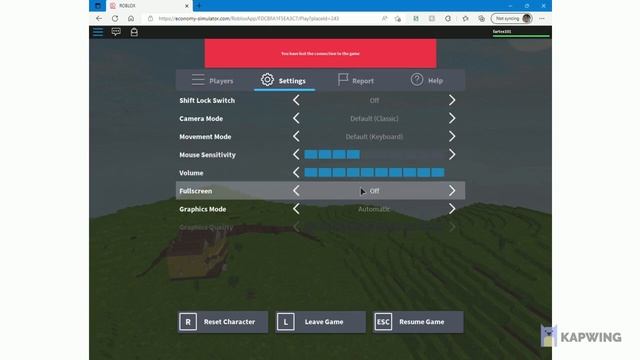Image resolution: width=640 pixels, height=360 pixels.
Task: Click the Default (Classic) camera value
Action: (x=374, y=118)
